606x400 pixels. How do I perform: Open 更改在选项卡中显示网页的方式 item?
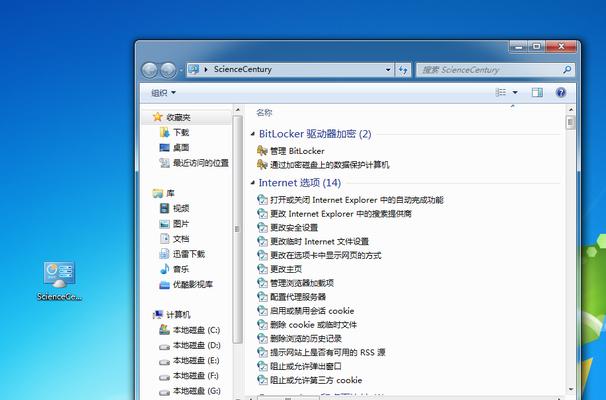tap(319, 255)
